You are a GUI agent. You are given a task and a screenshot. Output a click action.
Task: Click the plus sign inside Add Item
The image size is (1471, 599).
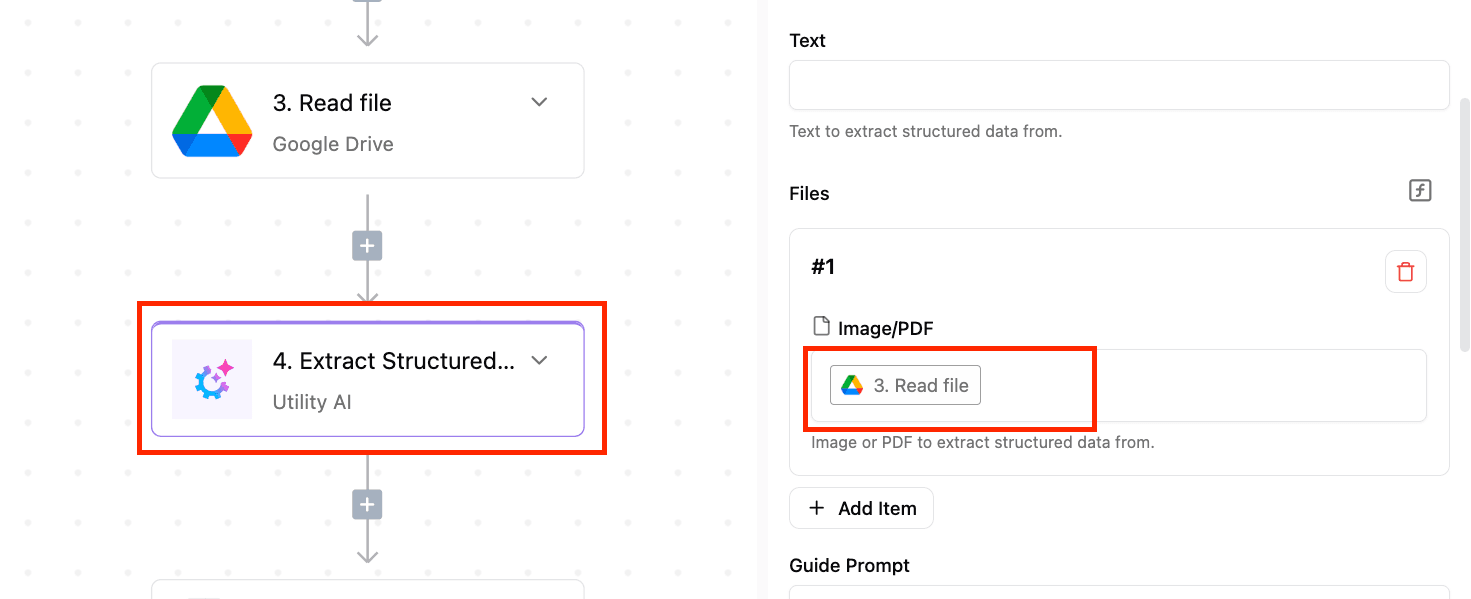(816, 508)
